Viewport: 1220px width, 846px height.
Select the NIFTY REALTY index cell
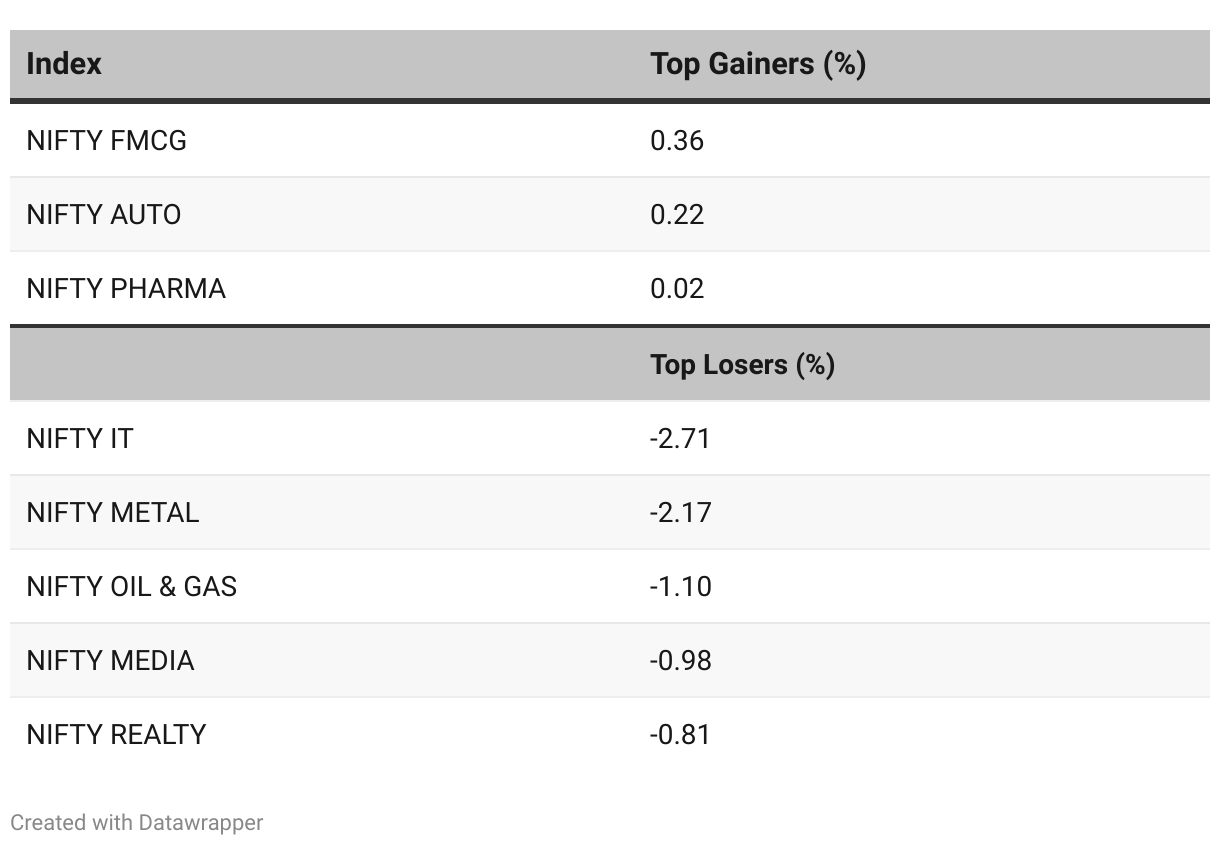click(x=116, y=735)
